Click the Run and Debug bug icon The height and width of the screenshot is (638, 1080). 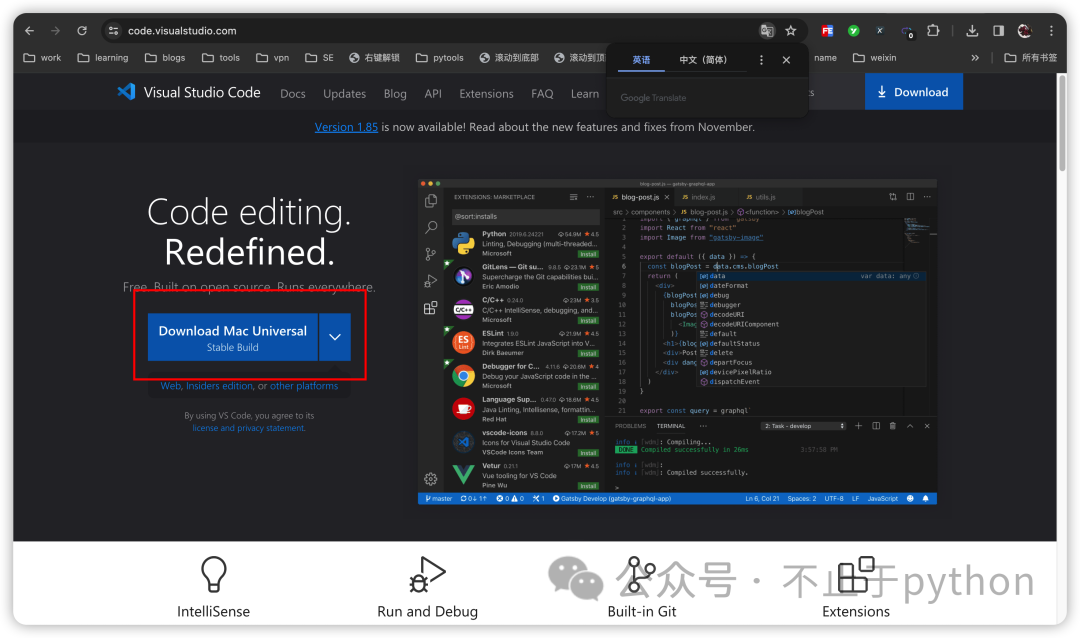(427, 574)
